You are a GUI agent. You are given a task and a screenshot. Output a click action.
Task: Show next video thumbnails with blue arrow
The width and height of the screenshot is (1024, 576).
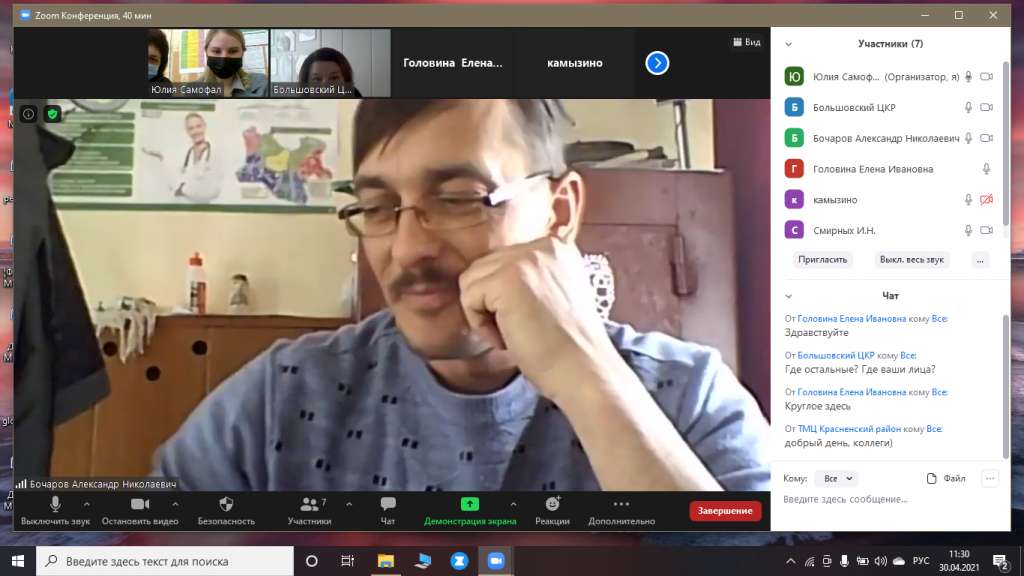[657, 63]
